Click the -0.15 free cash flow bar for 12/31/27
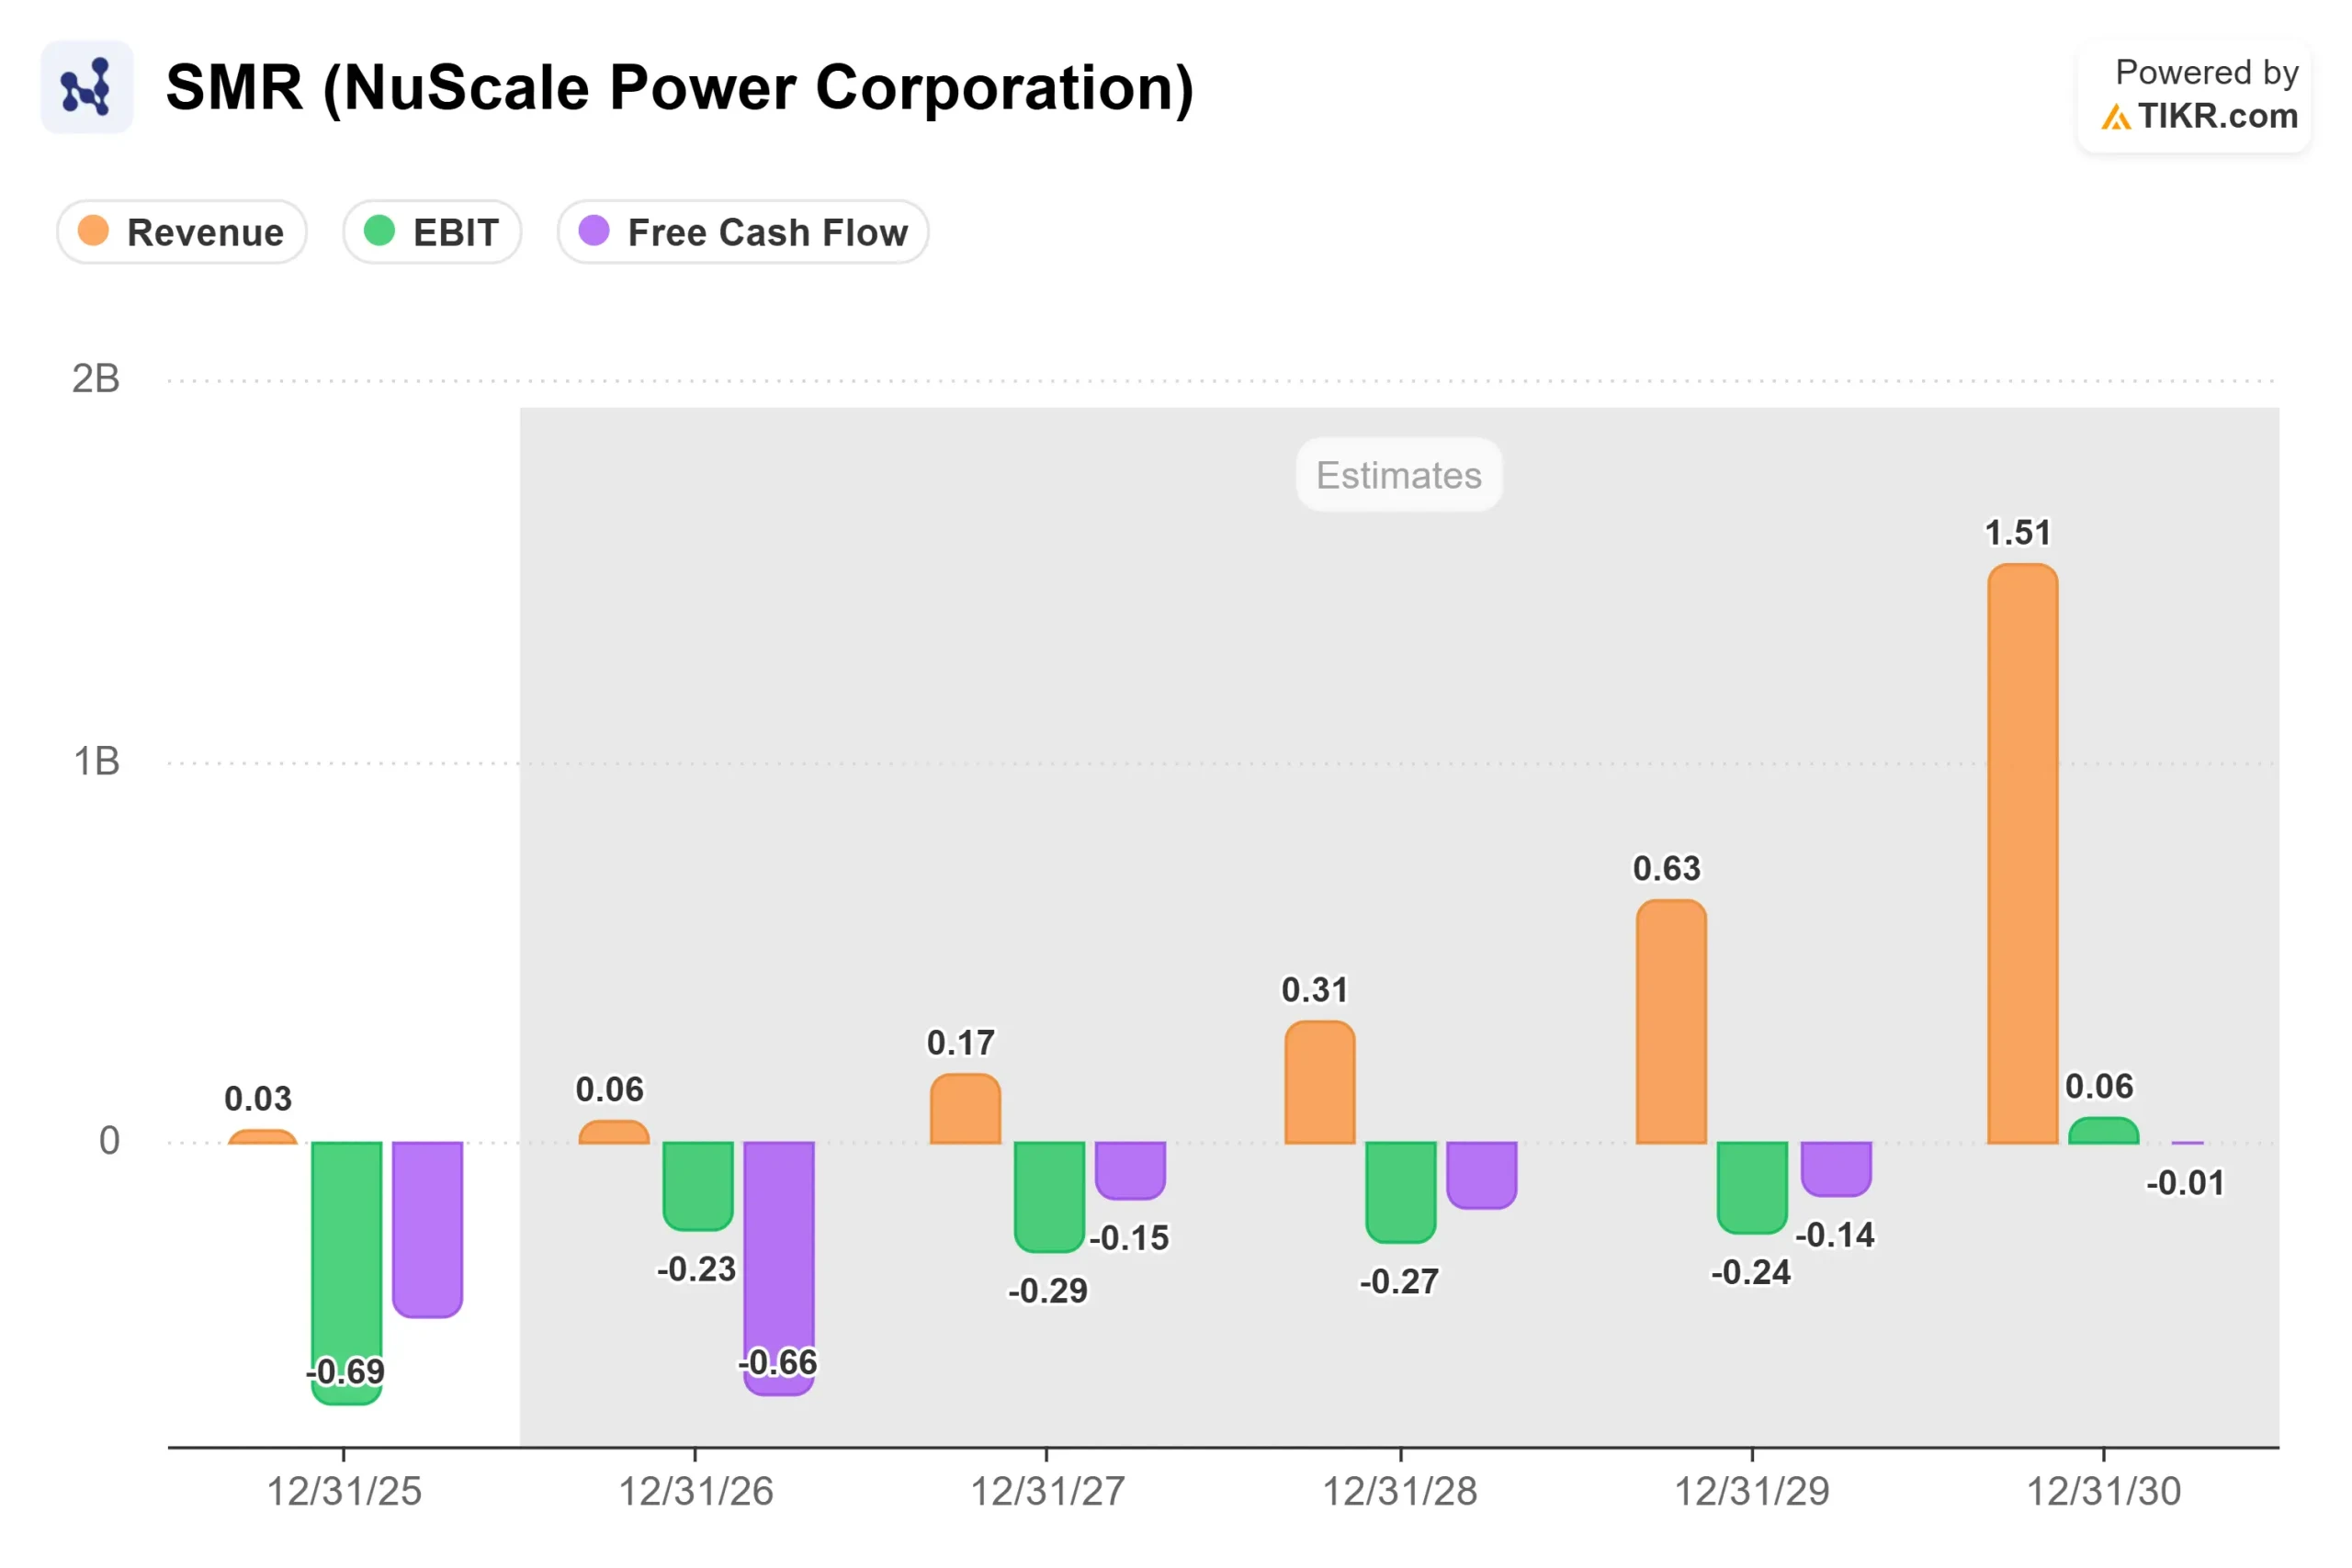 point(1131,1170)
